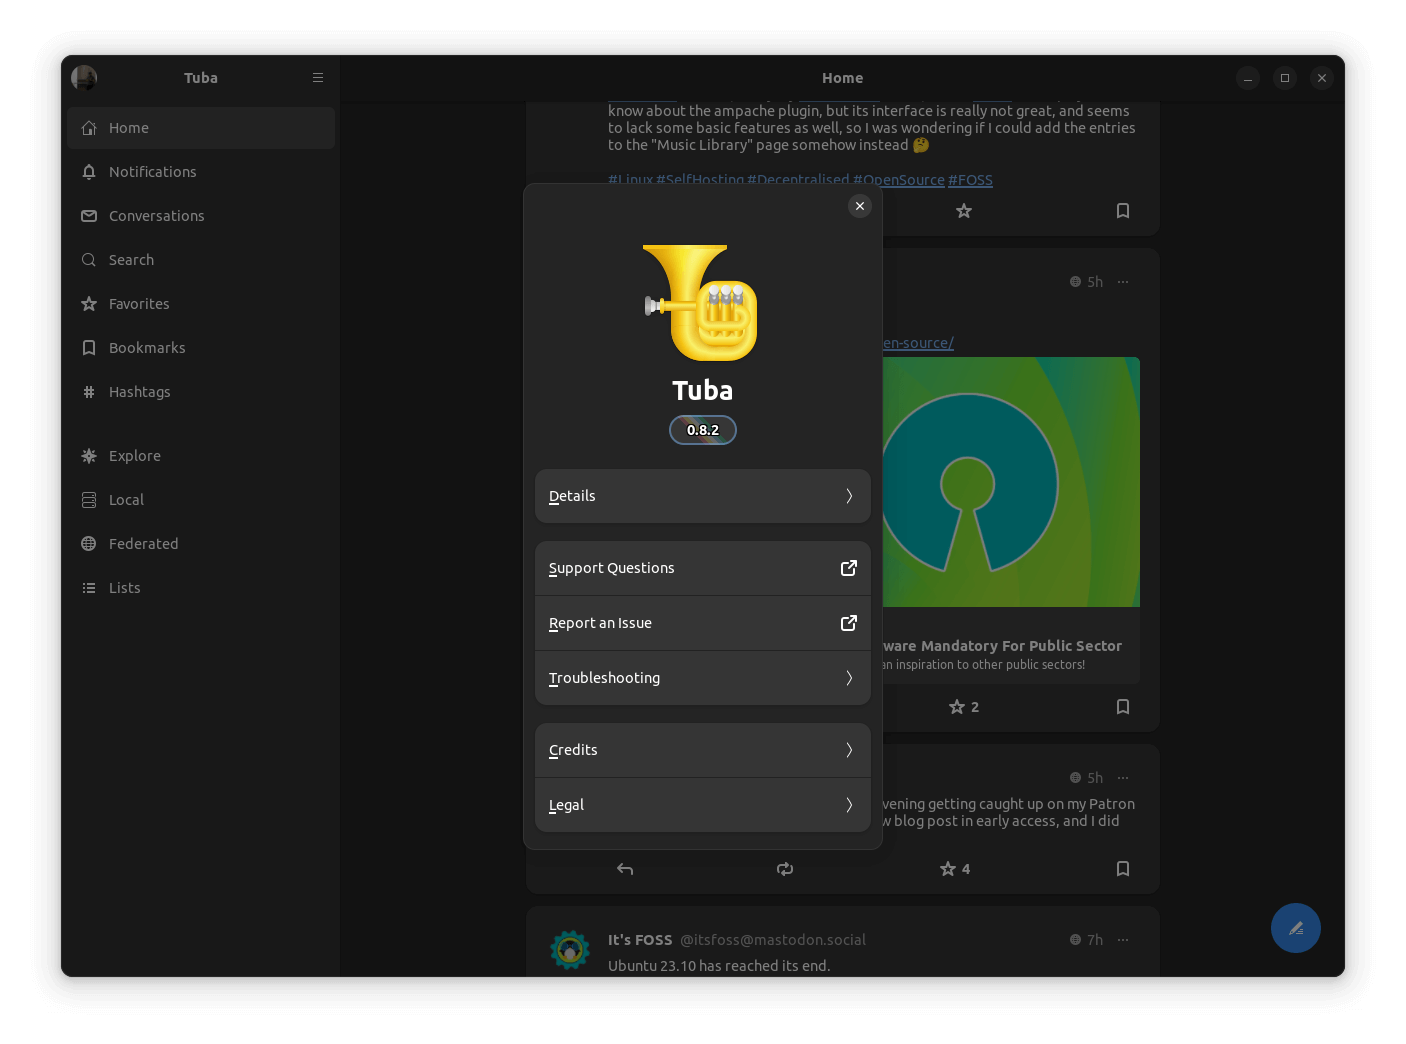Switch to the Local timeline
The height and width of the screenshot is (1044, 1406).
pos(89,499)
